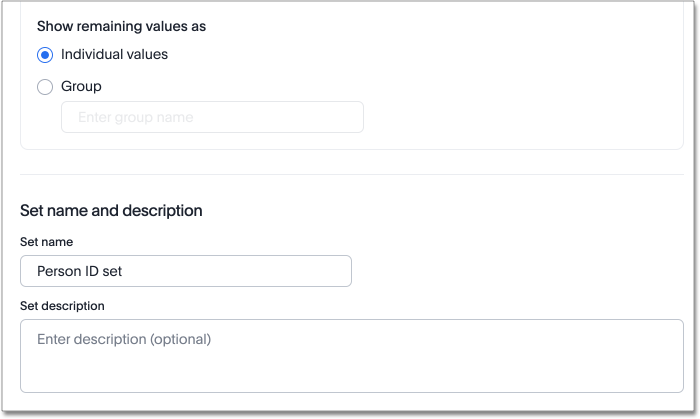Click the divider line above Set name section
700x419 pixels.
pyautogui.click(x=351, y=175)
